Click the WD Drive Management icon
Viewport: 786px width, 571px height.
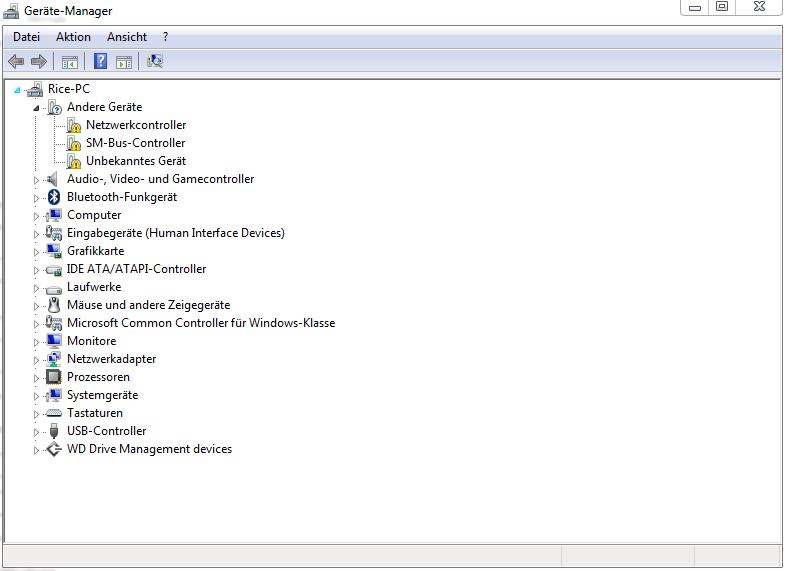[54, 449]
